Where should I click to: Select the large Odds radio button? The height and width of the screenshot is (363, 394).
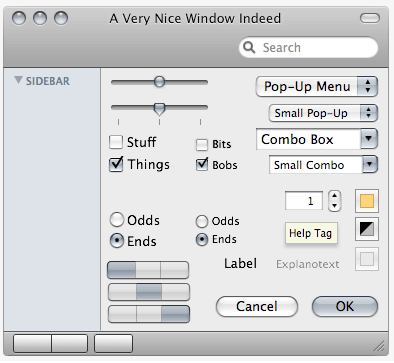(117, 220)
